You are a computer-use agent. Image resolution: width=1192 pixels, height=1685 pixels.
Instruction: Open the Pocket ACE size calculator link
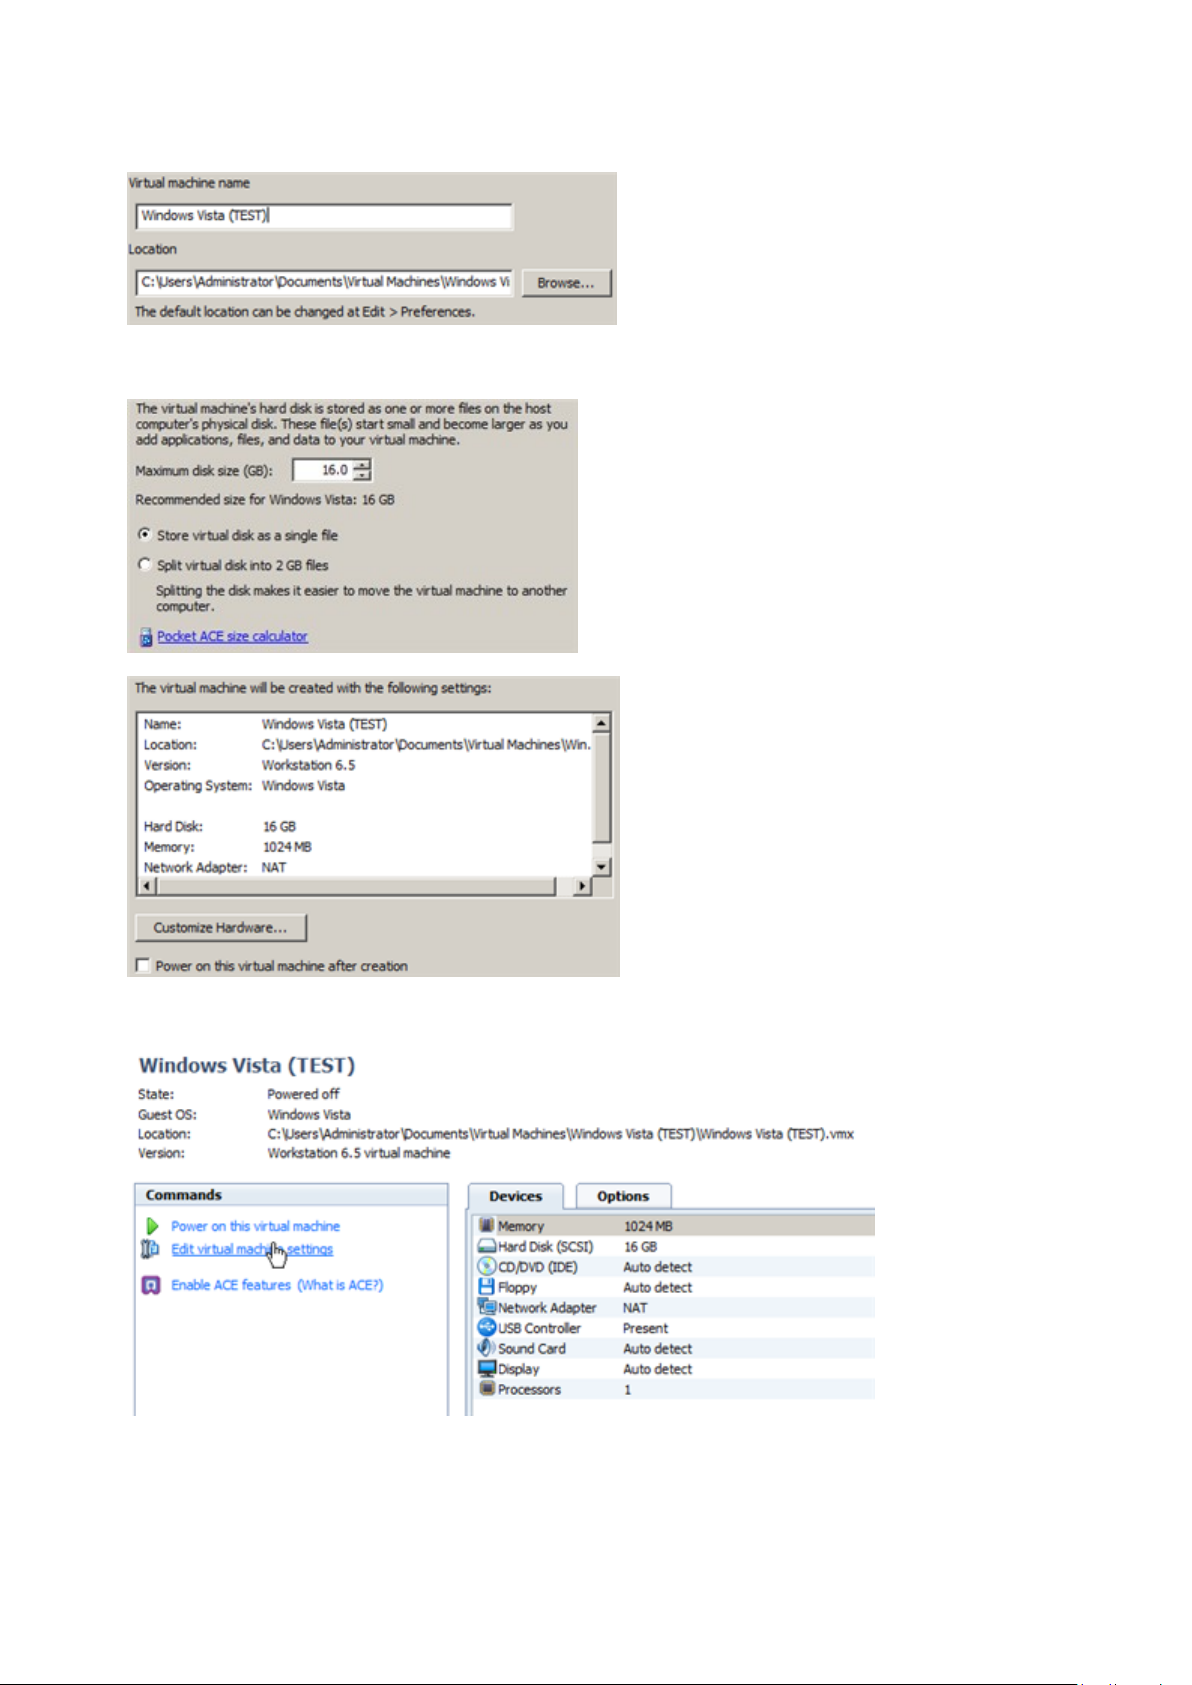[x=232, y=636]
